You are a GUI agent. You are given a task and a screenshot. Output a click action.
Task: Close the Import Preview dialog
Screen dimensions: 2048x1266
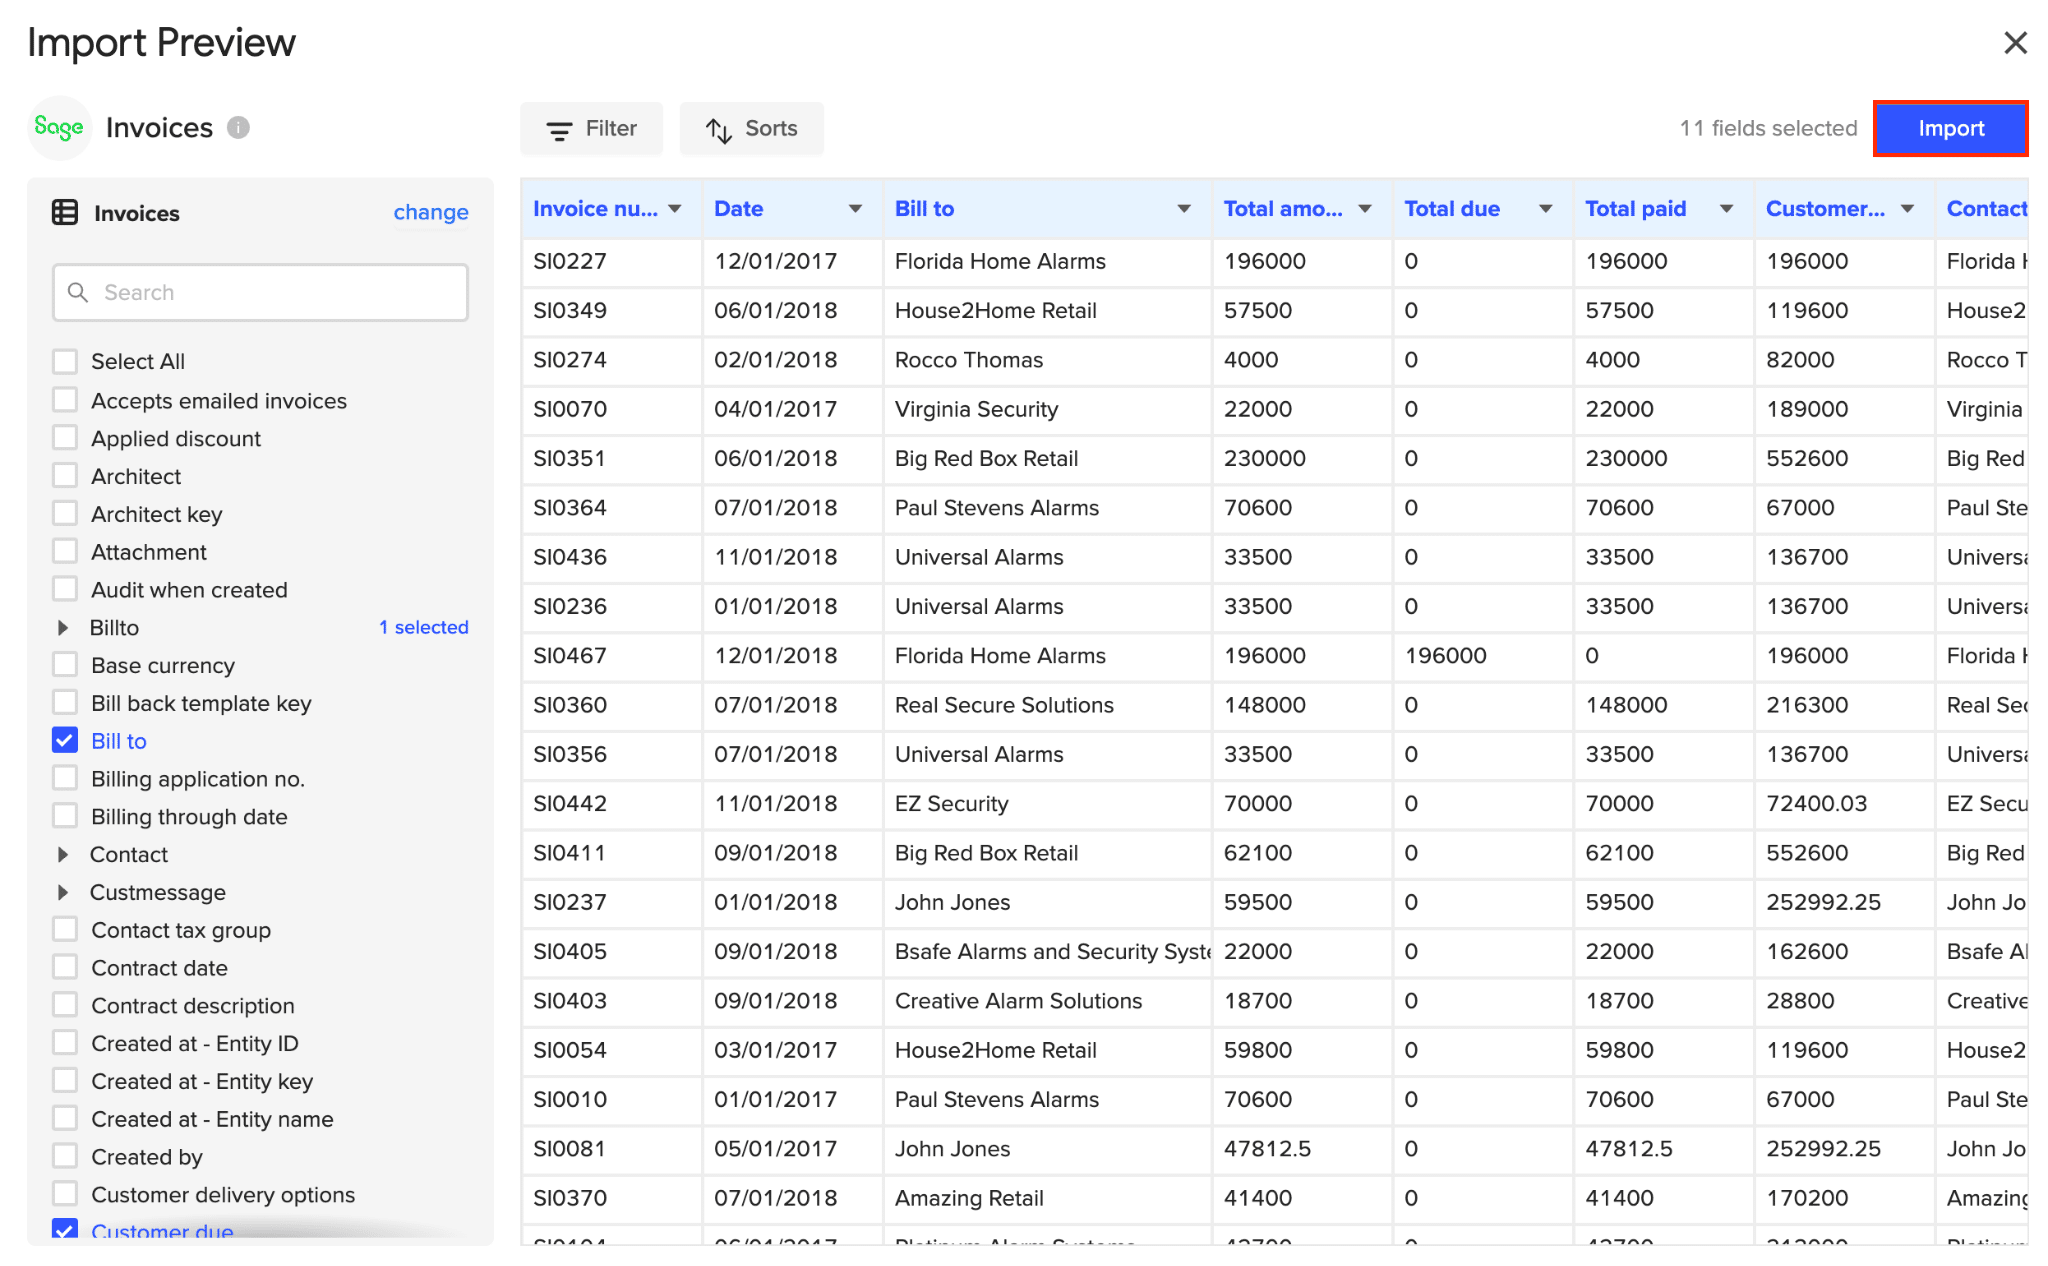(x=2015, y=43)
